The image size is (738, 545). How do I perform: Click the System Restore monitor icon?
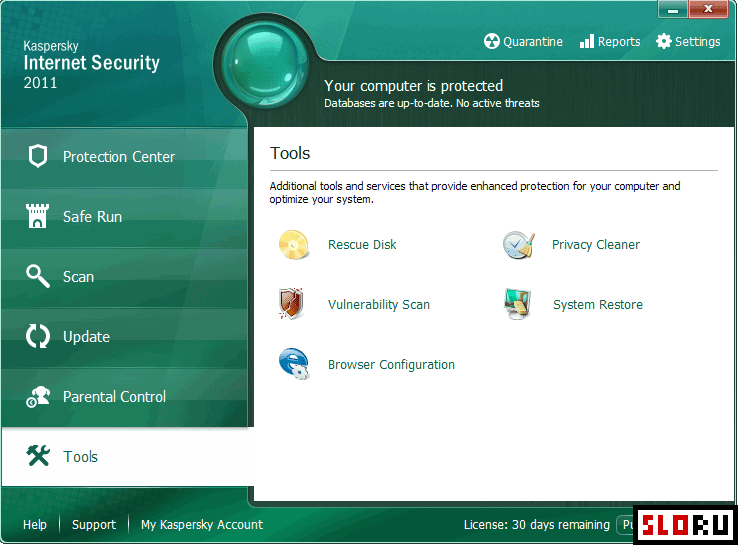[x=518, y=304]
